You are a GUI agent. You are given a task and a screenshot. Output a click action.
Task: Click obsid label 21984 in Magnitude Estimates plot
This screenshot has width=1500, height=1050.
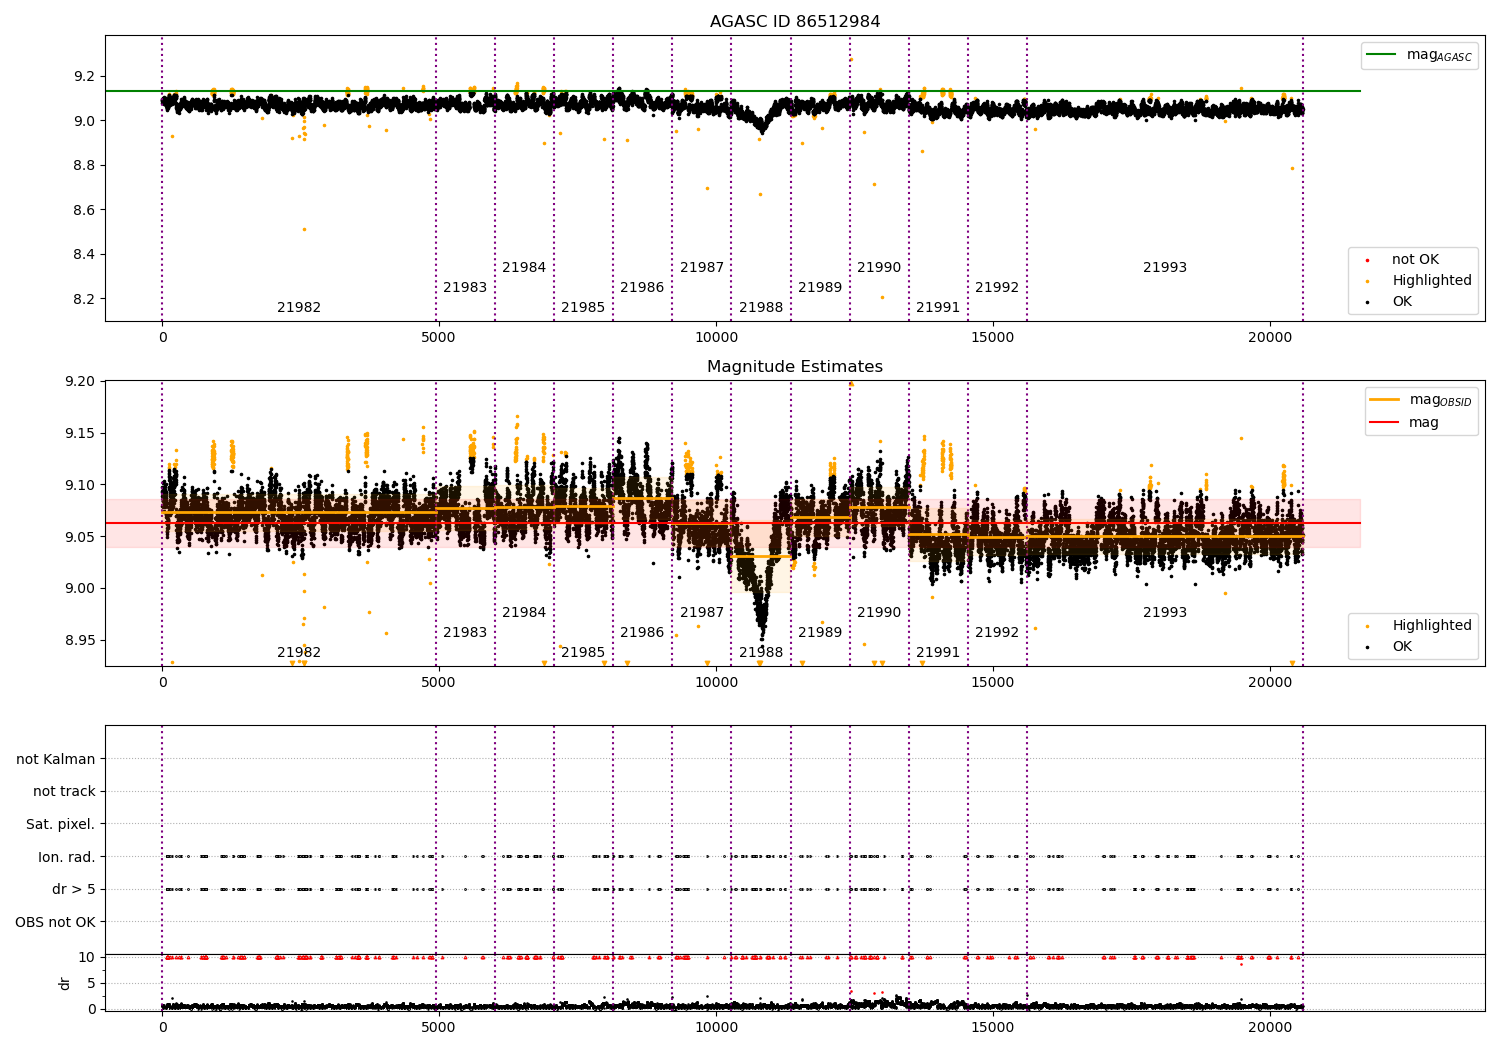524,612
